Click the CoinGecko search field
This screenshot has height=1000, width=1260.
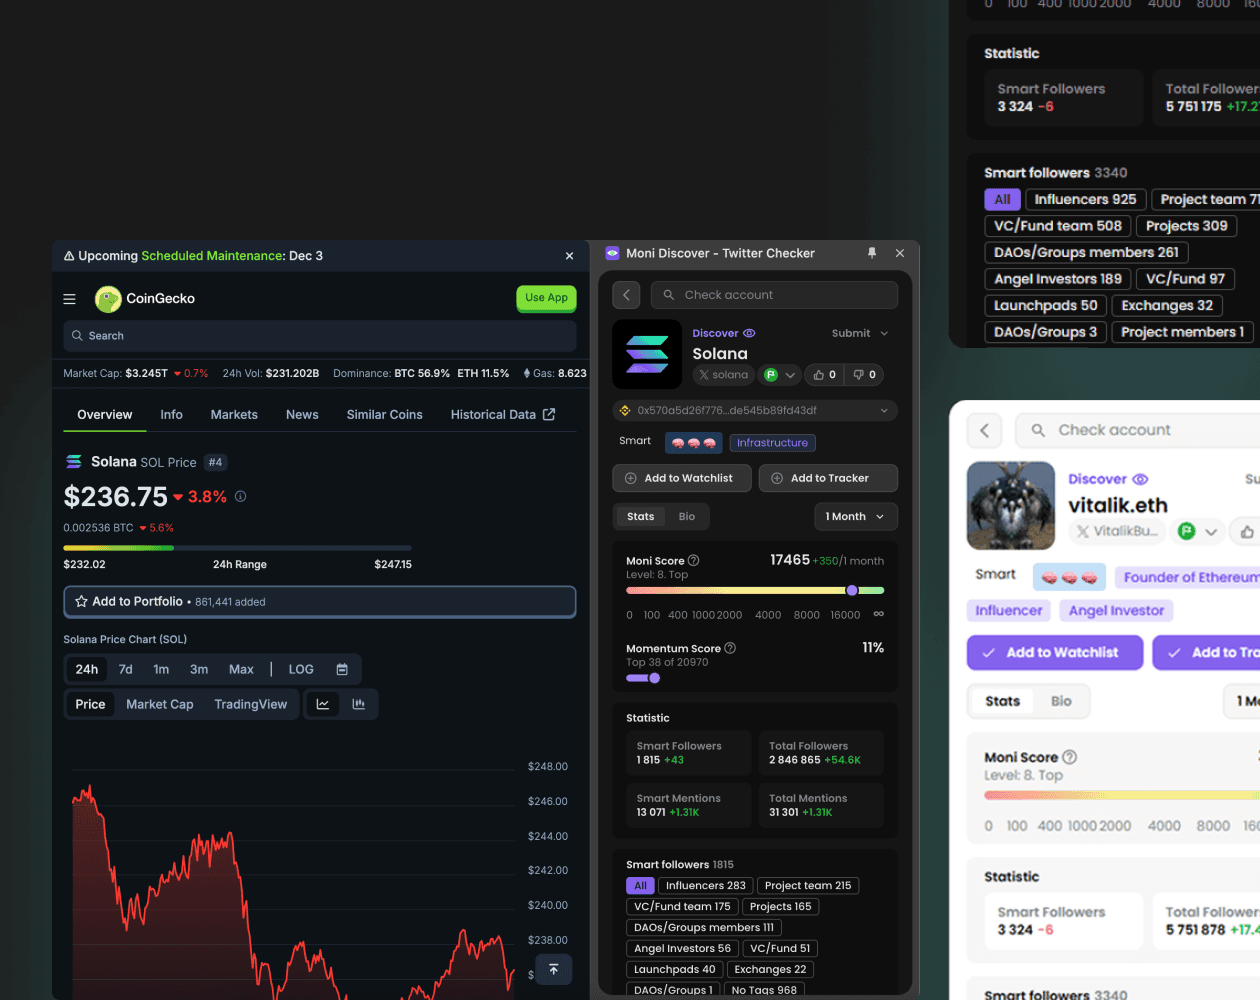pyautogui.click(x=320, y=336)
